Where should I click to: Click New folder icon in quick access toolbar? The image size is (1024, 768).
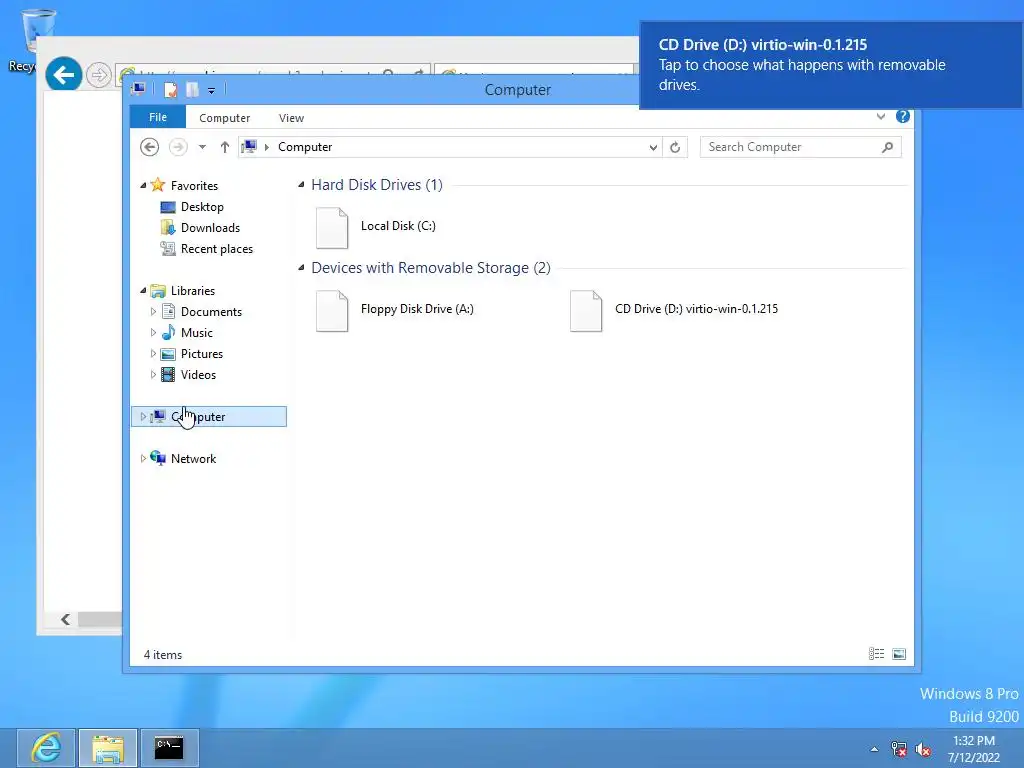[x=192, y=90]
